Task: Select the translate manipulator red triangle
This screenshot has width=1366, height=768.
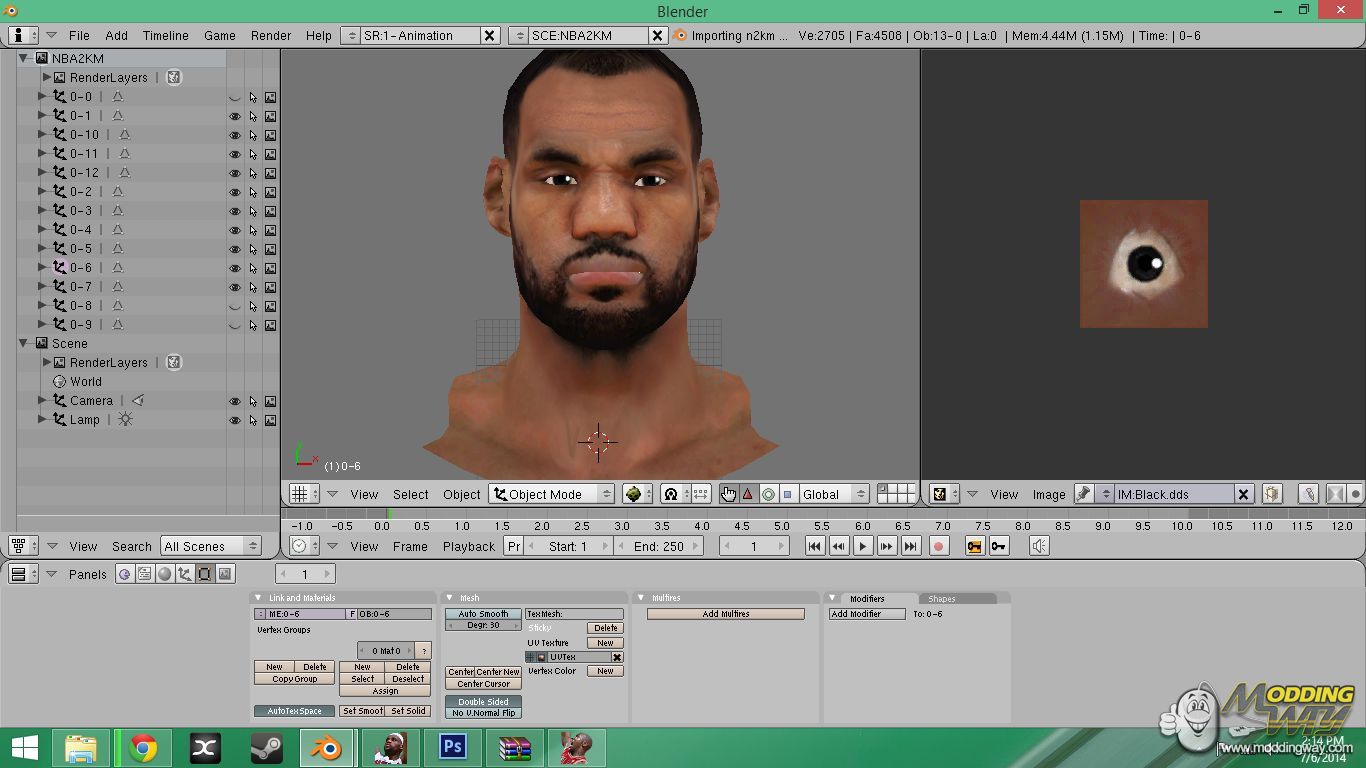Action: click(x=747, y=494)
